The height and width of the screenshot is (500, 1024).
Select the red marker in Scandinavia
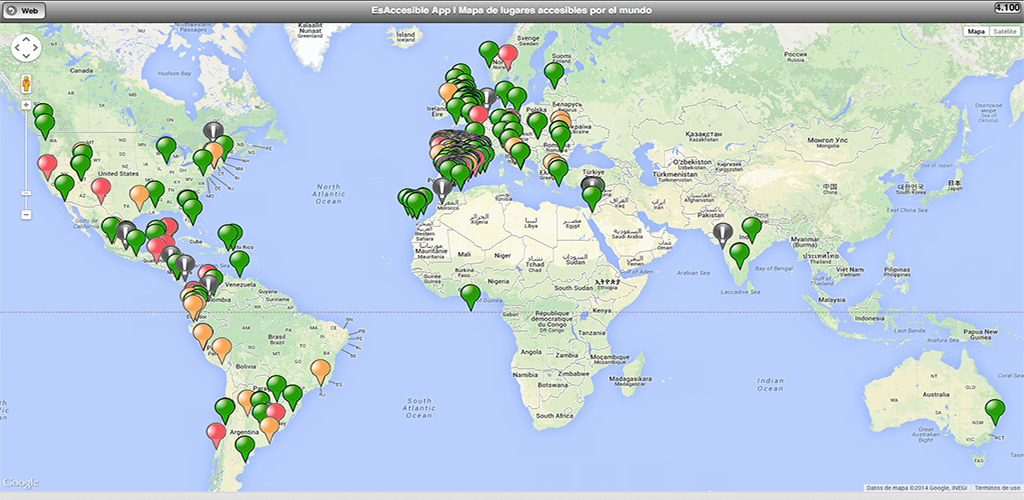coord(508,55)
